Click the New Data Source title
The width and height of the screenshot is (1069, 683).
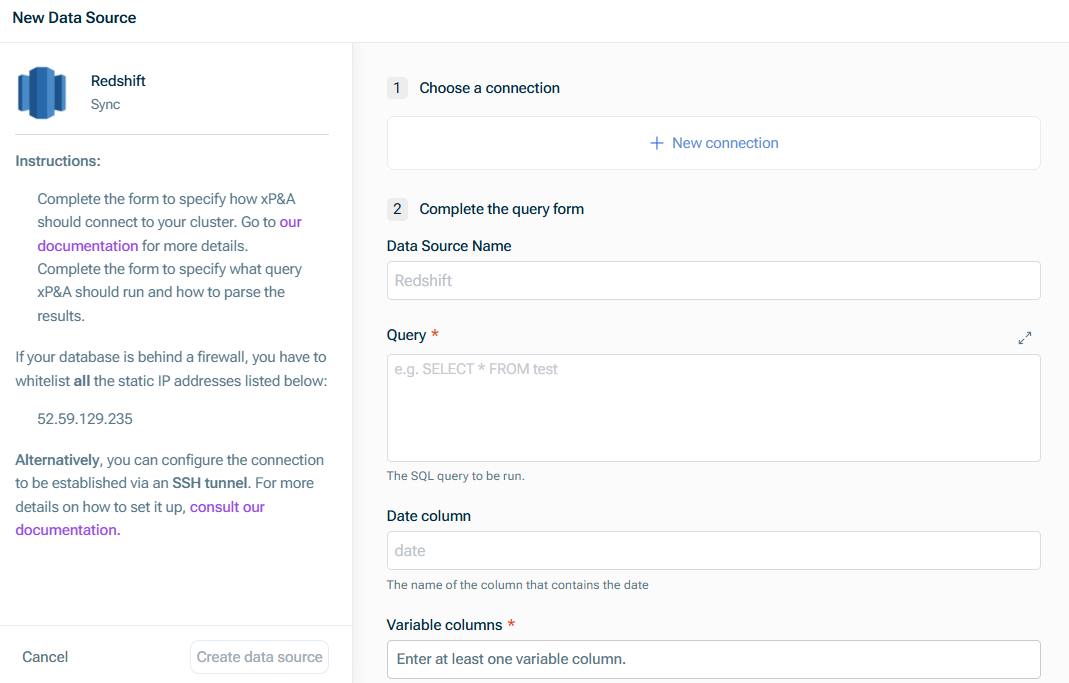[74, 18]
